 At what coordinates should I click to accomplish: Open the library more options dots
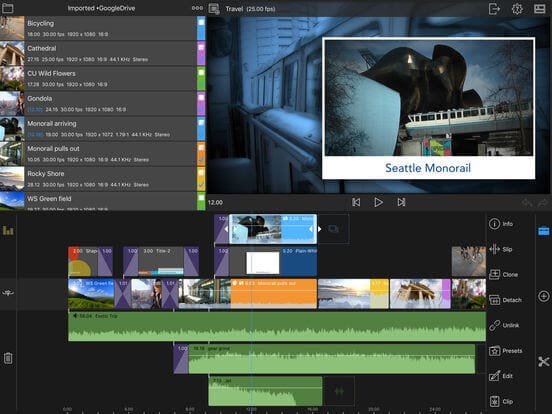[197, 8]
